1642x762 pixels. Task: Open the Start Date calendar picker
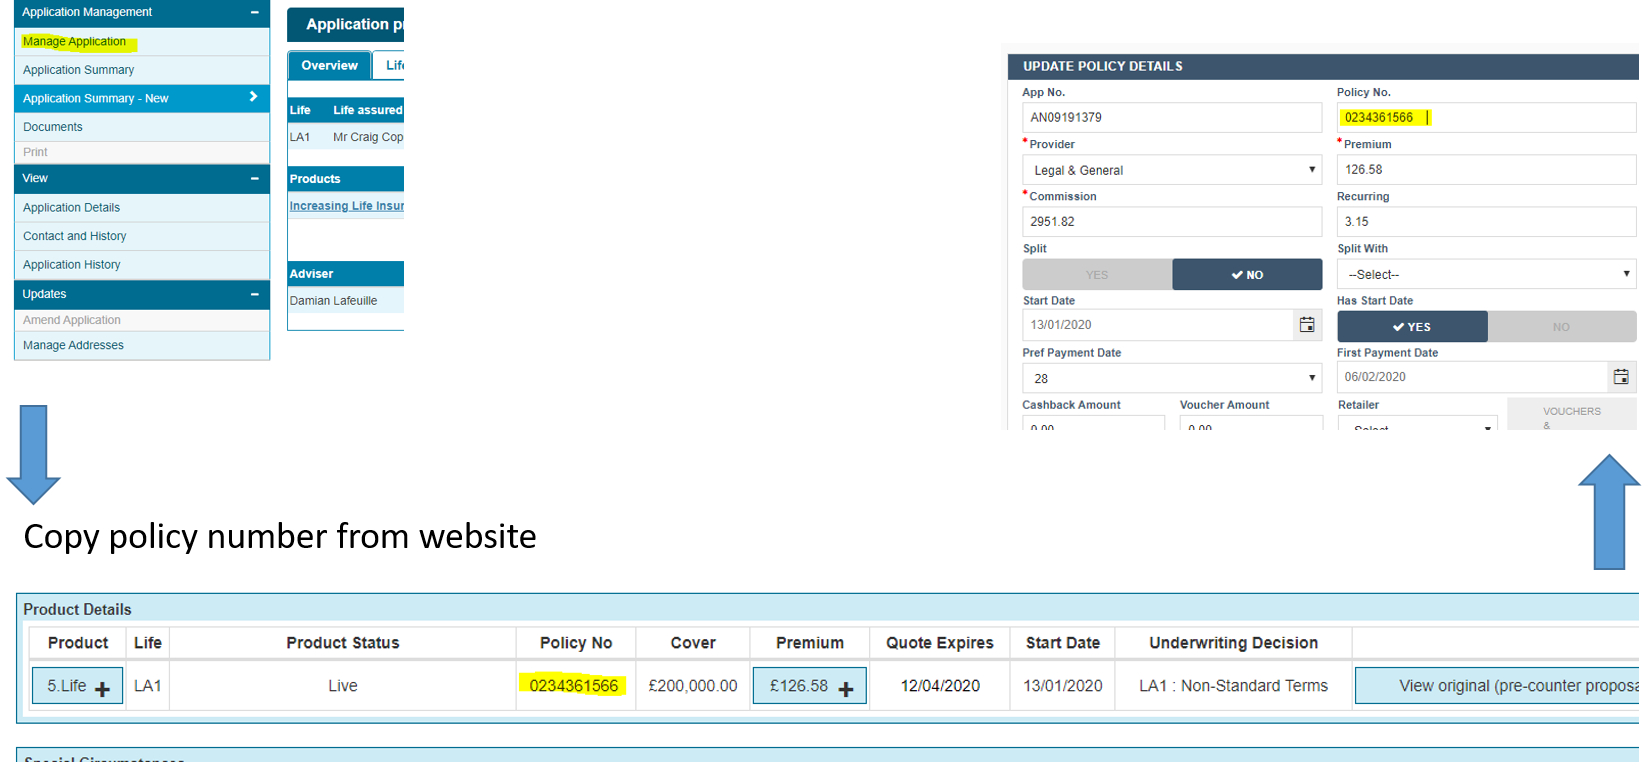coord(1306,325)
